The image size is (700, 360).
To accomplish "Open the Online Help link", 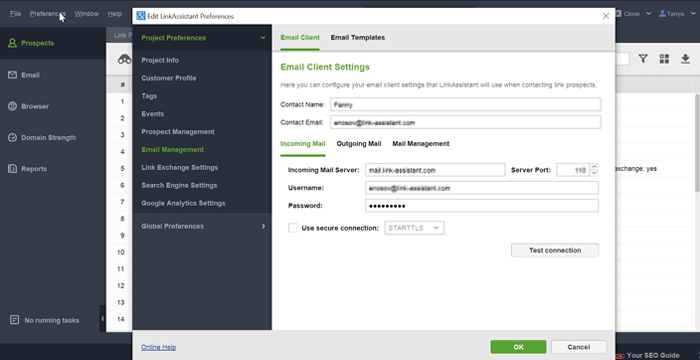I will (158, 347).
